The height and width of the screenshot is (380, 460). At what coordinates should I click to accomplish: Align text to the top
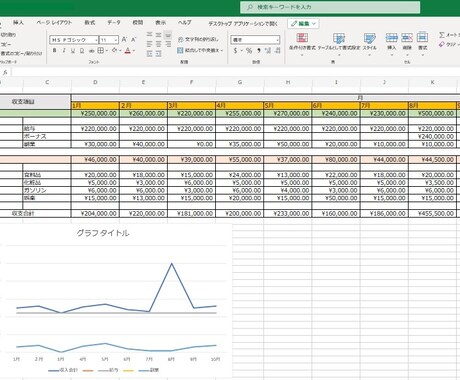[149, 35]
